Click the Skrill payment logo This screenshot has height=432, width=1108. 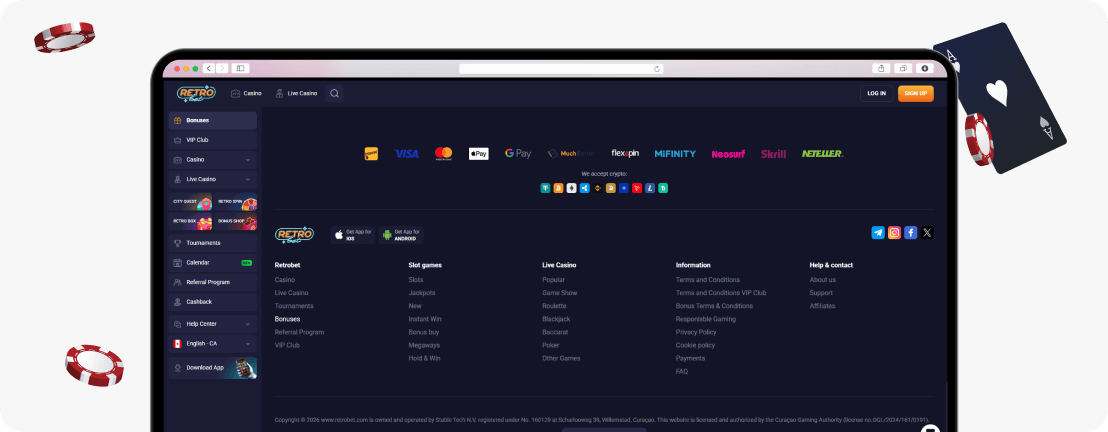[x=773, y=153]
